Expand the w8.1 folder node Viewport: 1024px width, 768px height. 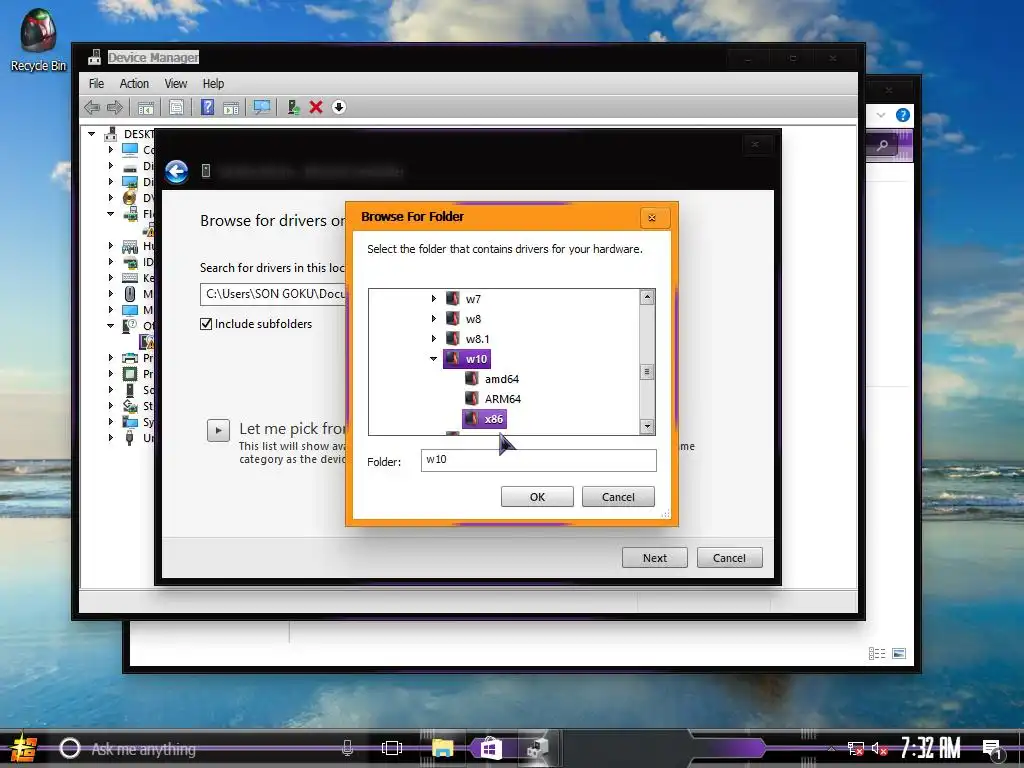pyautogui.click(x=434, y=338)
